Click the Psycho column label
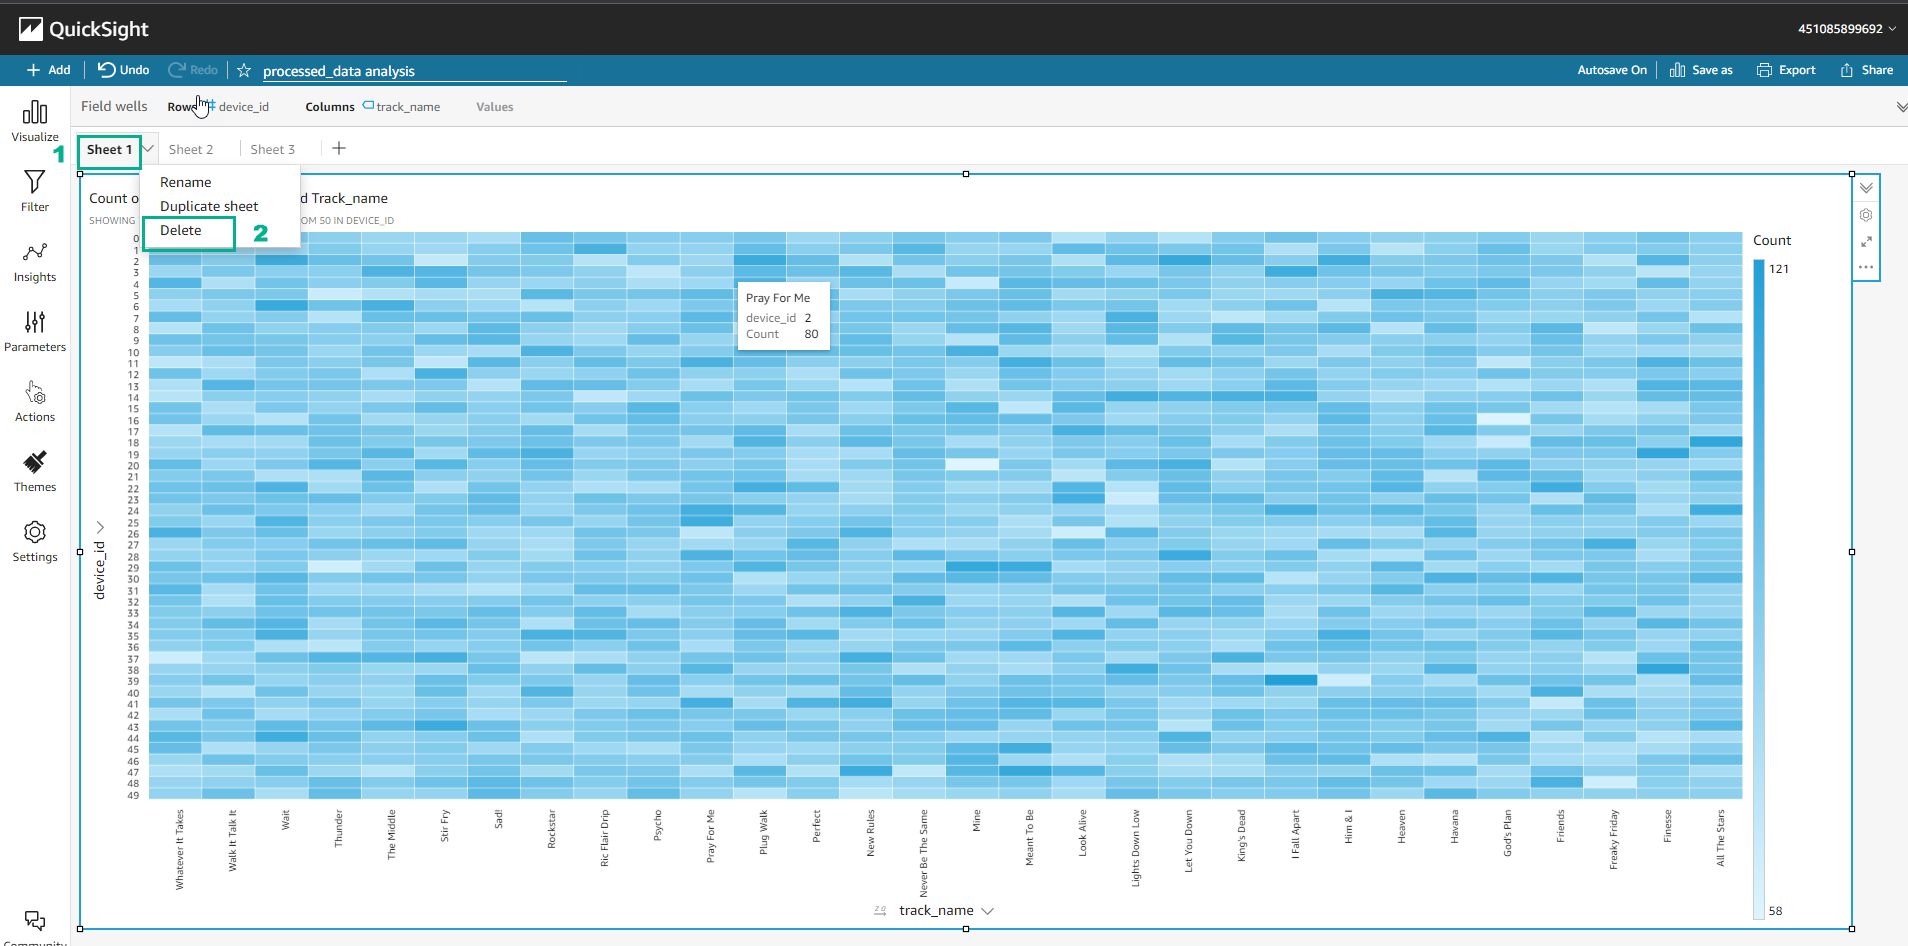Screen dimensions: 1908x946 coord(658,825)
